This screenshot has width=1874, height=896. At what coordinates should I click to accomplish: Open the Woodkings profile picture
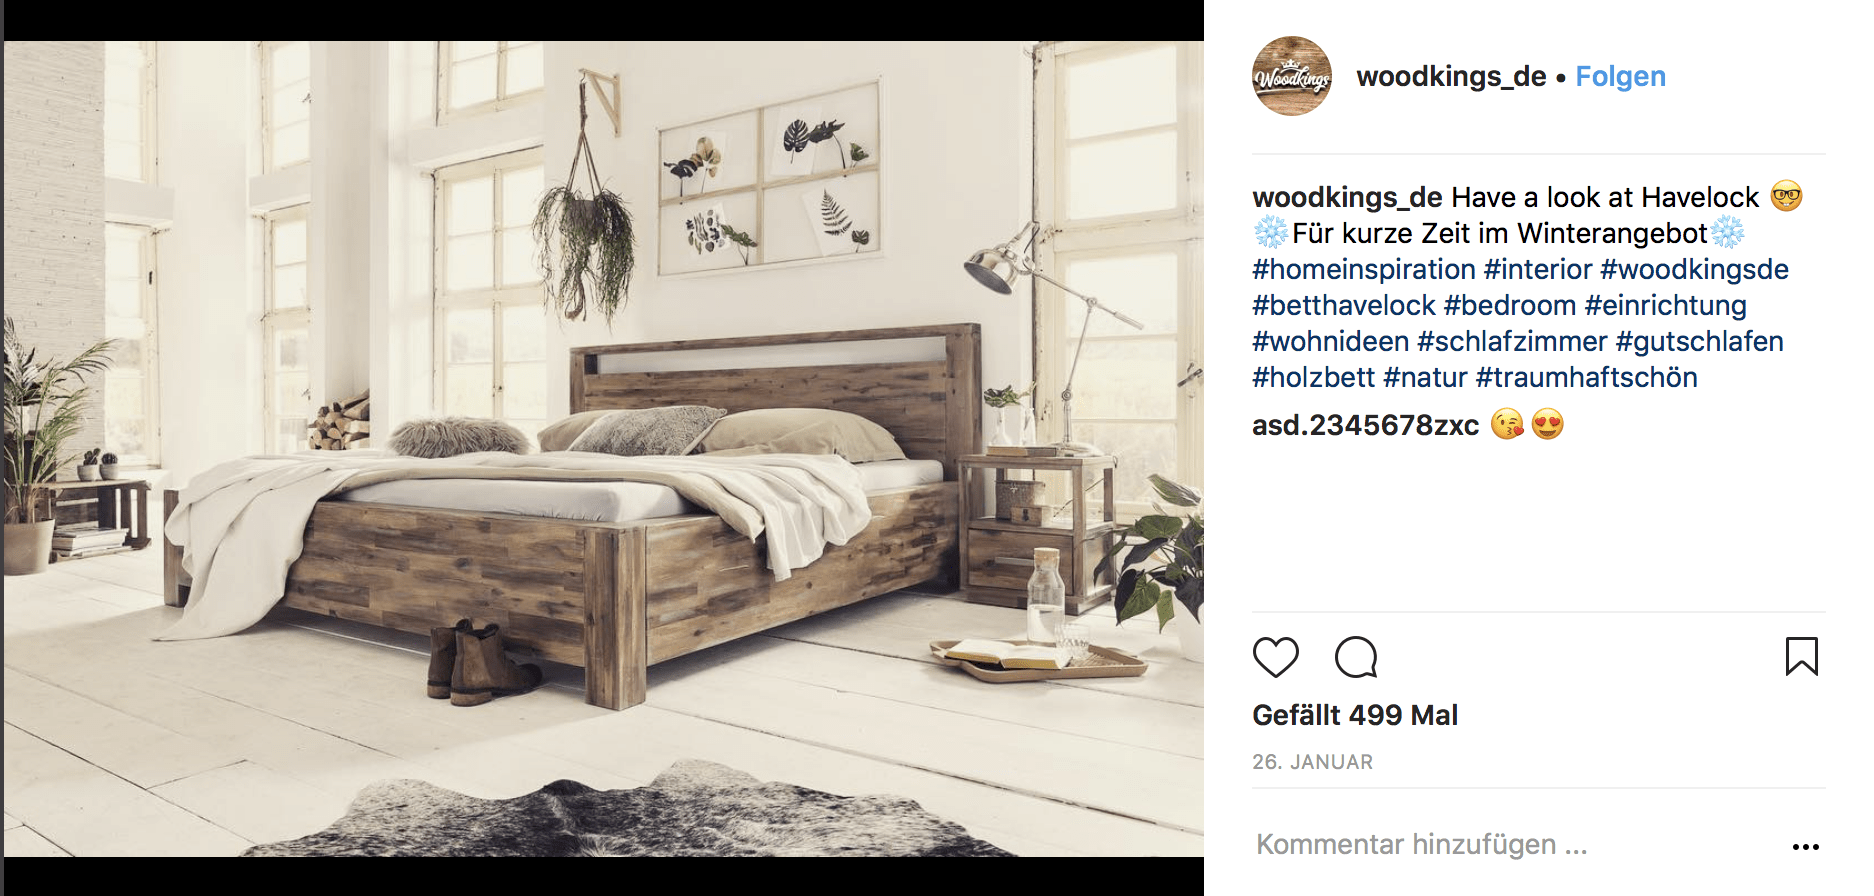[x=1292, y=76]
